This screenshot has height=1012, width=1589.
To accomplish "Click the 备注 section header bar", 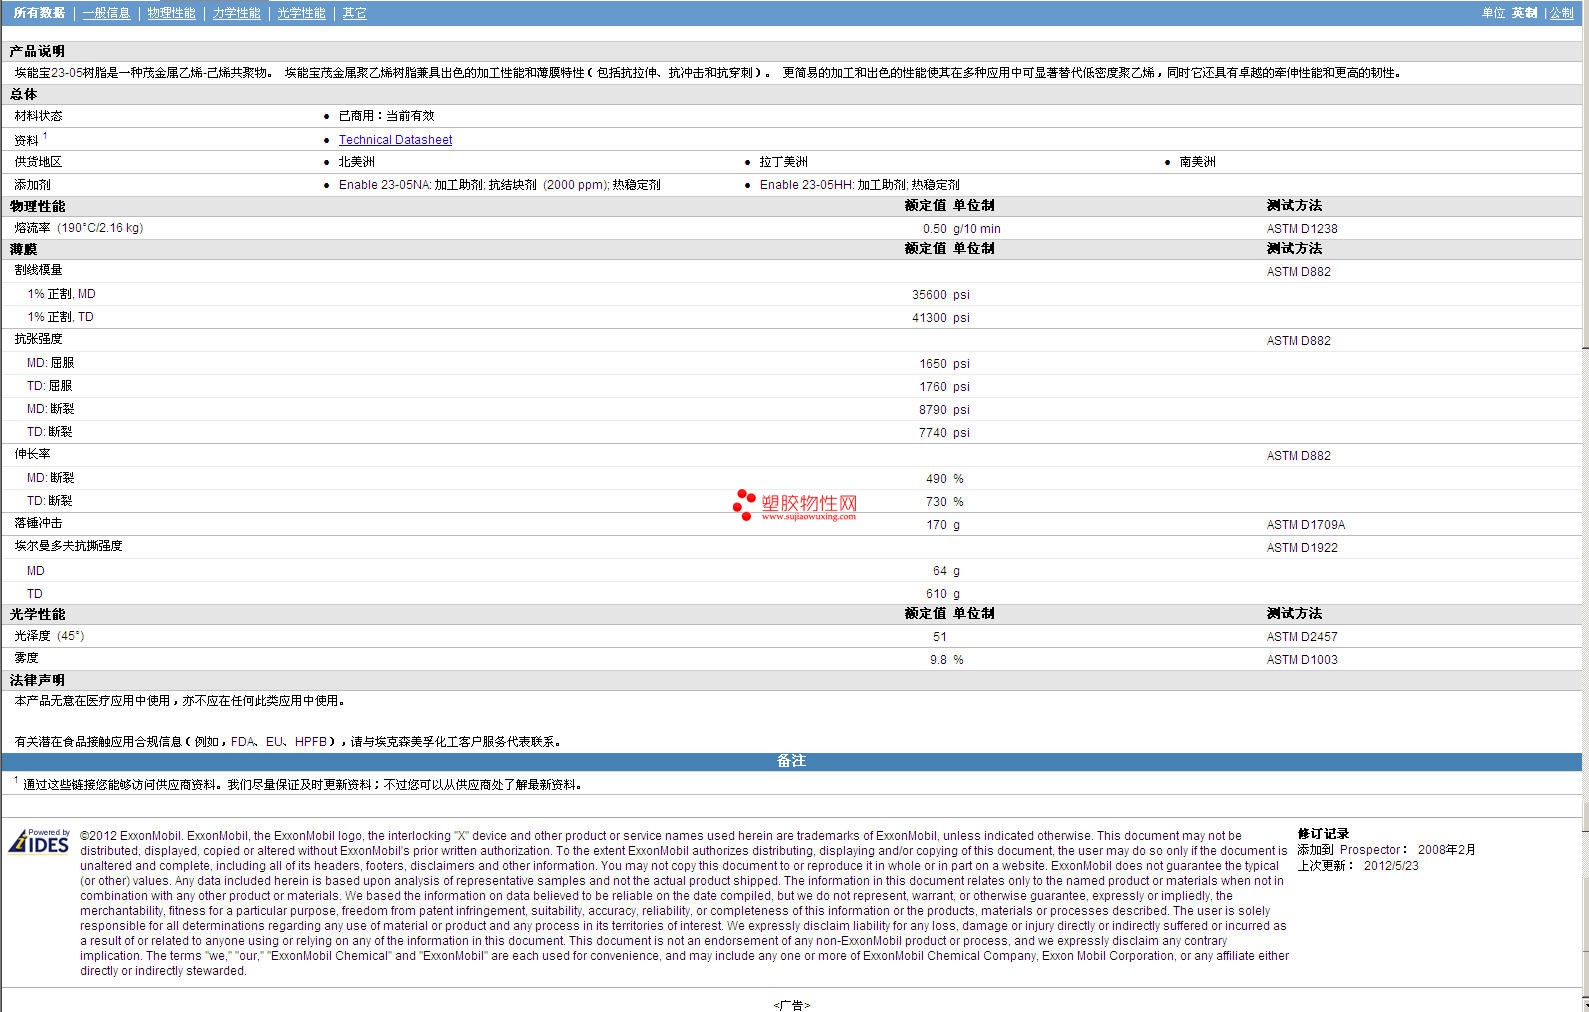I will pyautogui.click(x=791, y=761).
